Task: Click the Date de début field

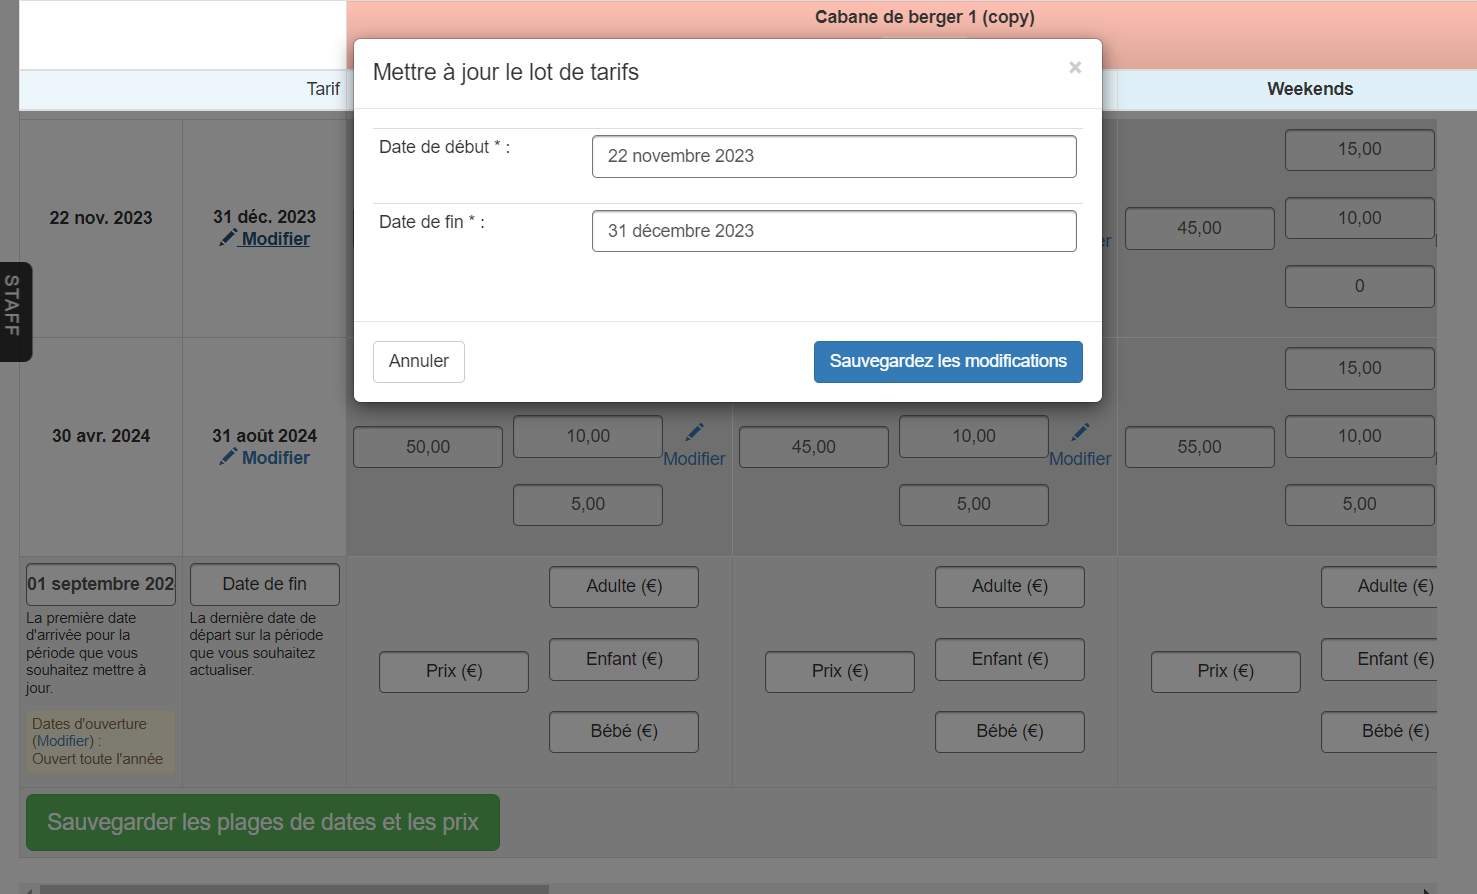Action: click(834, 156)
